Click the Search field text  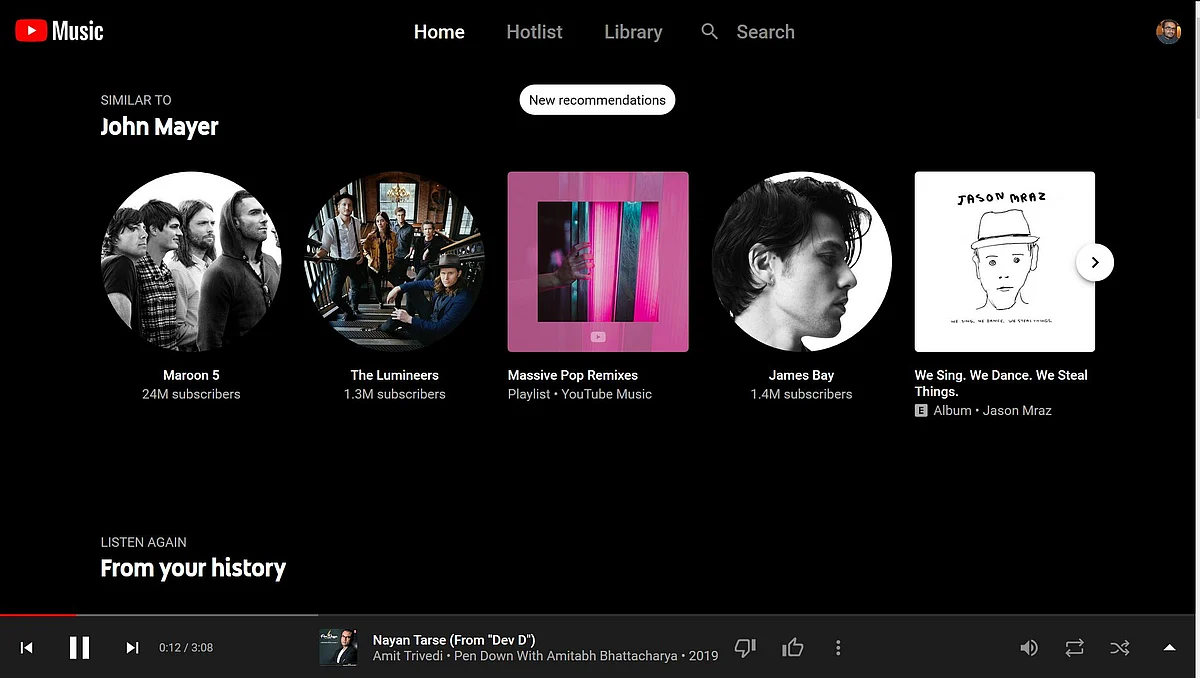765,32
